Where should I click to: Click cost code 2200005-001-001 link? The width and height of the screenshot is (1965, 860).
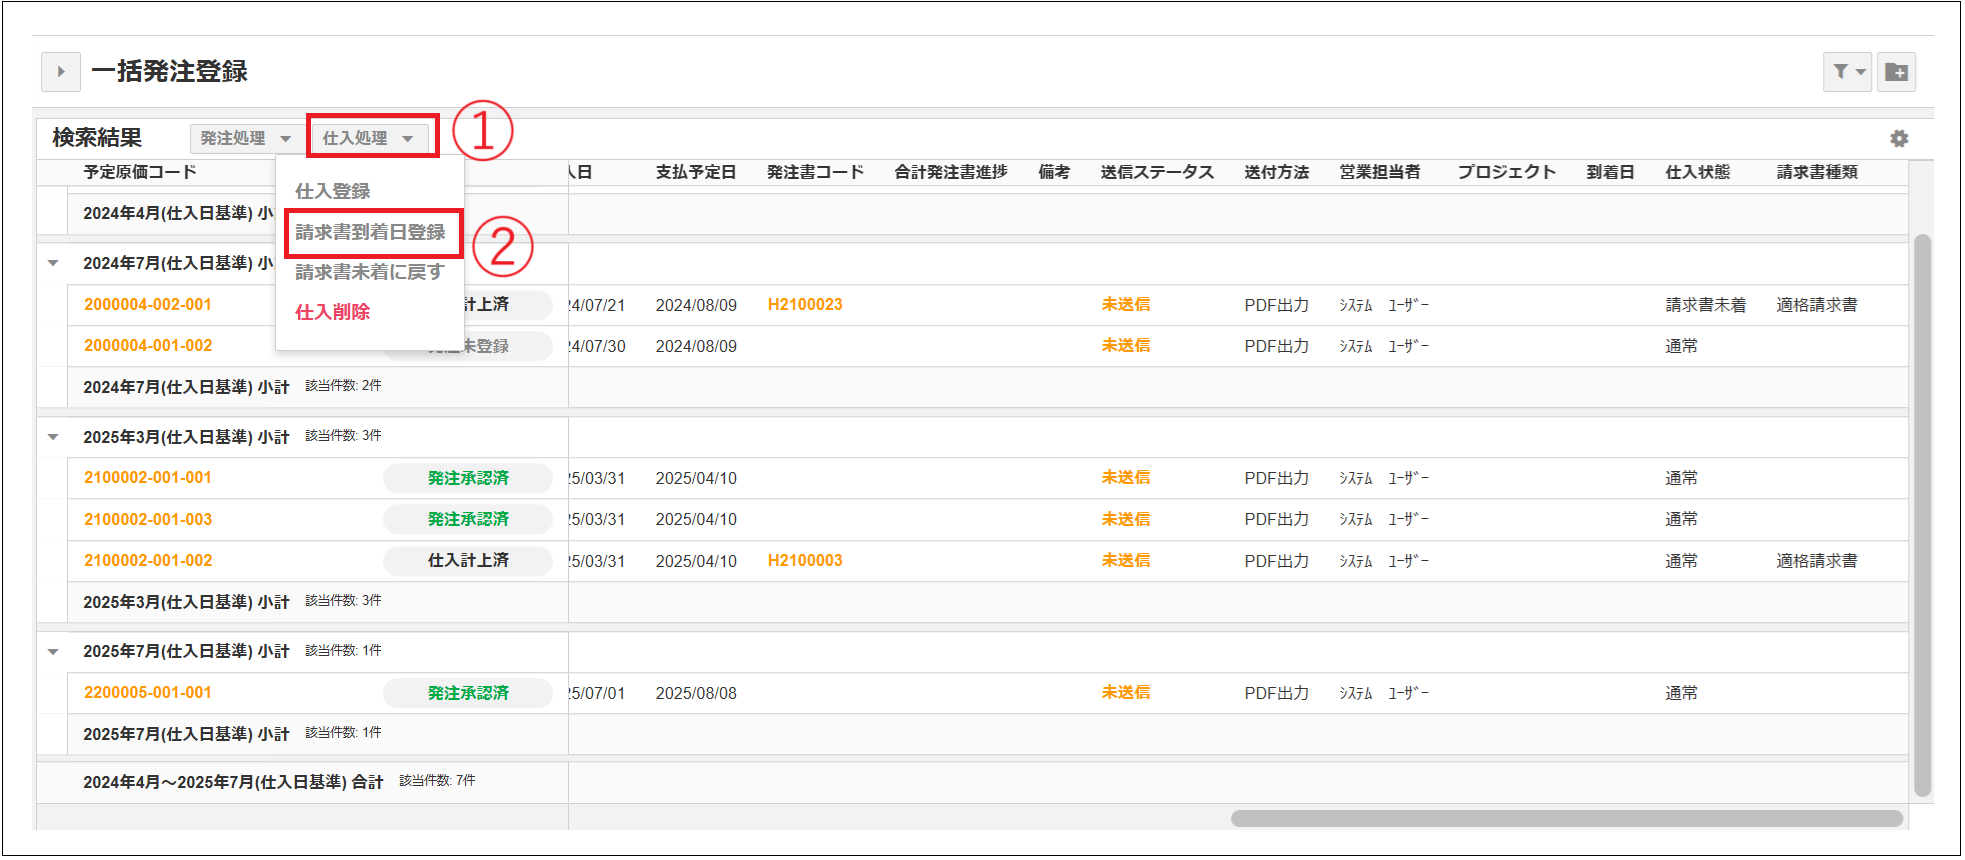click(148, 693)
